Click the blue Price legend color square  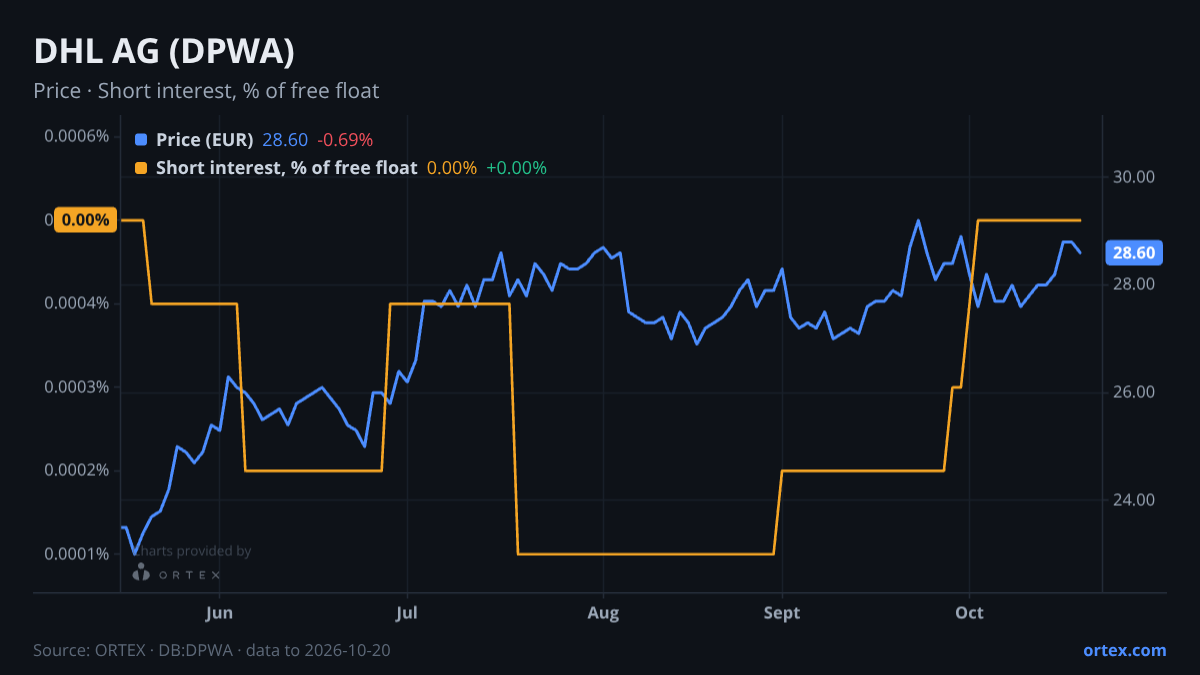point(141,140)
